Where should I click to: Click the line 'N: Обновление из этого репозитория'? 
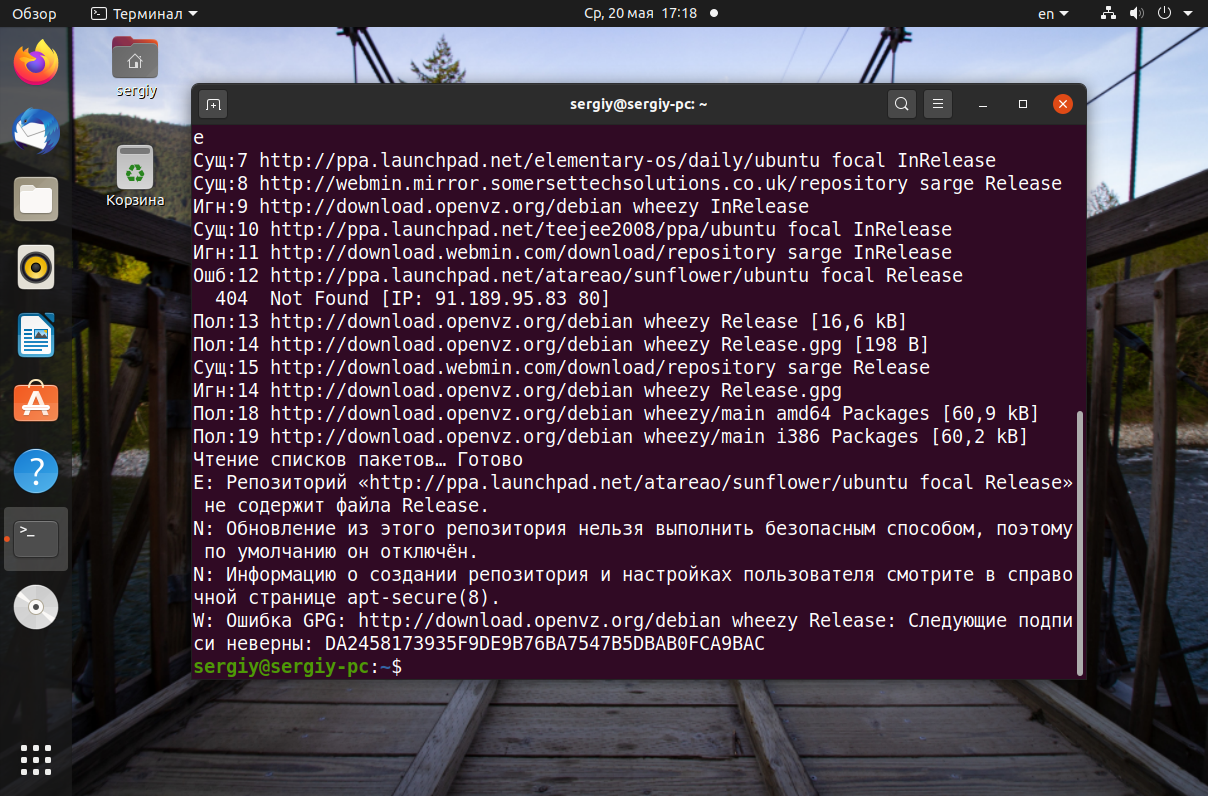633,529
